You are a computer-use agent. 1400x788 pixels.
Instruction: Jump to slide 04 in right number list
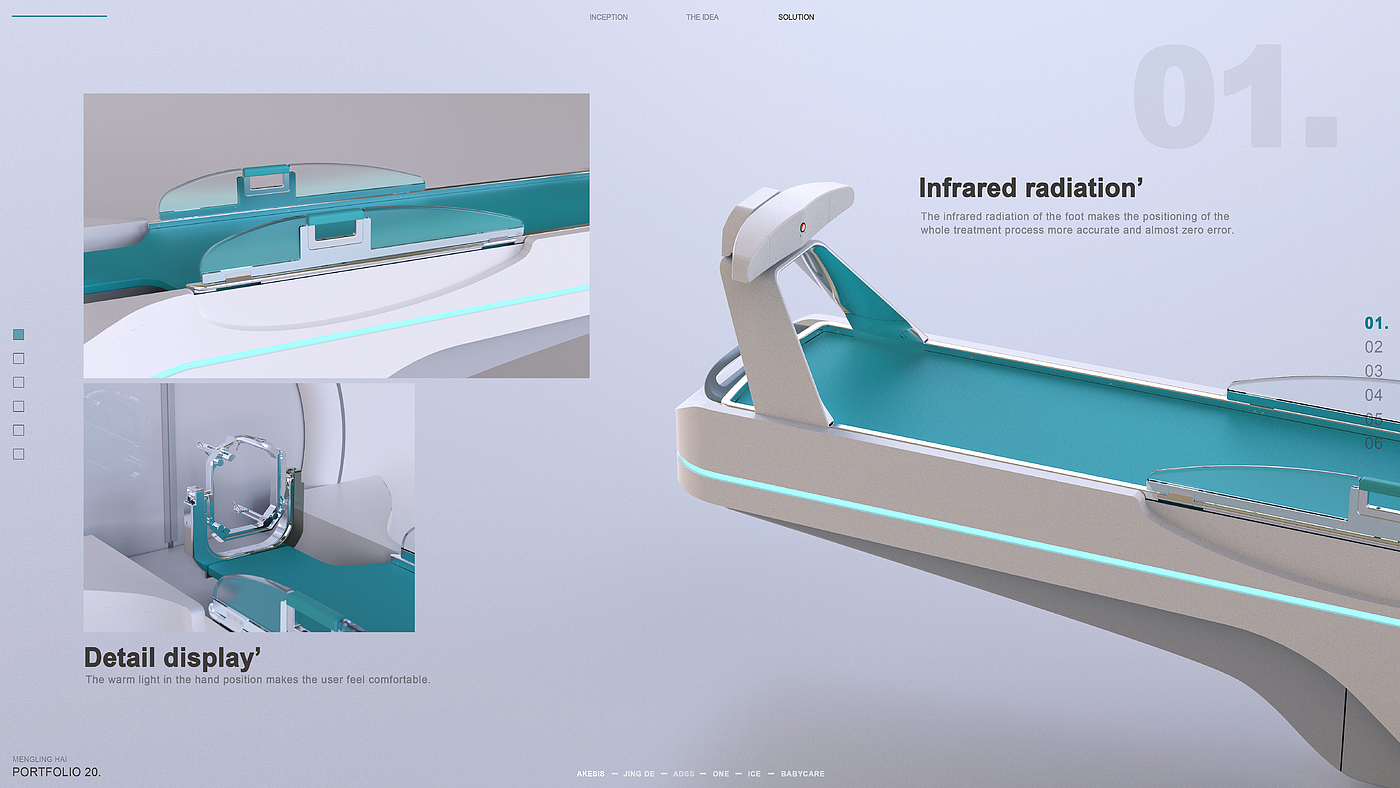pyautogui.click(x=1374, y=395)
